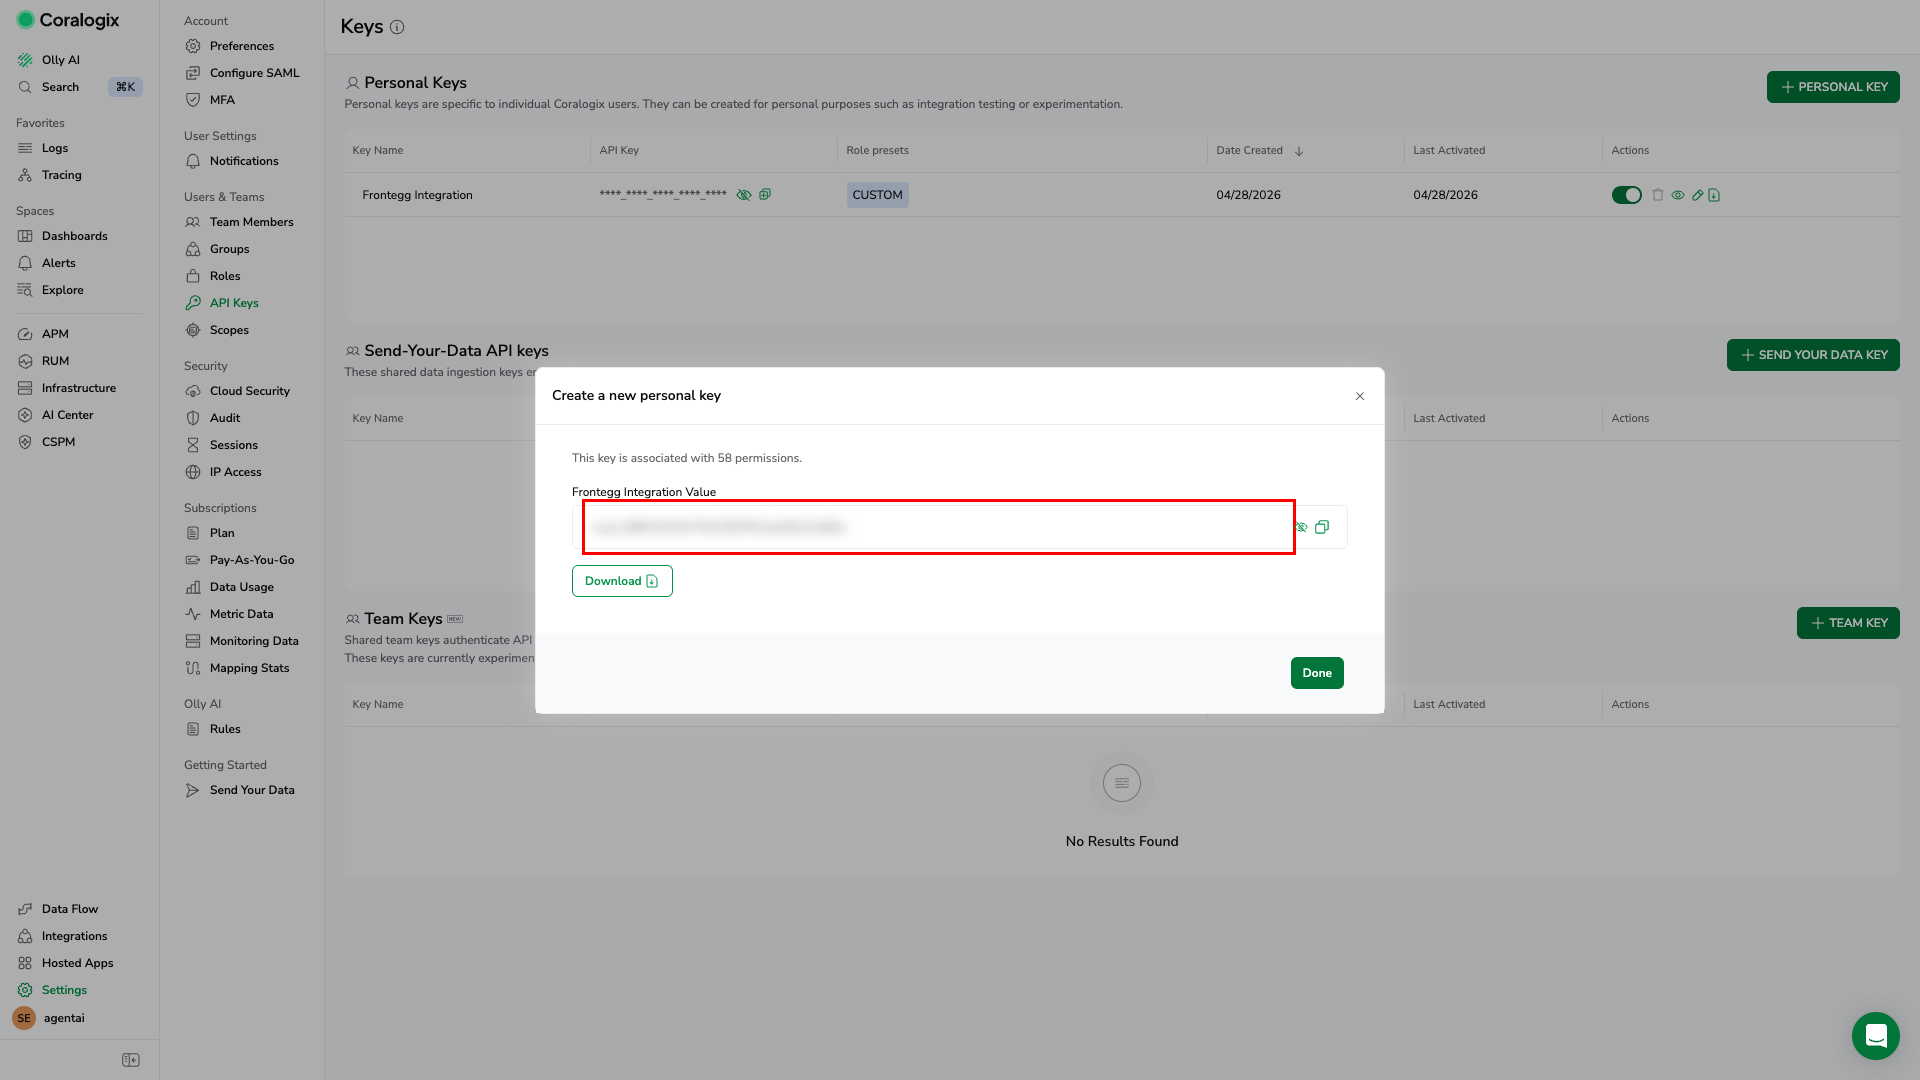The image size is (1920, 1080).
Task: Toggle visibility of the new key value
Action: click(x=1301, y=527)
